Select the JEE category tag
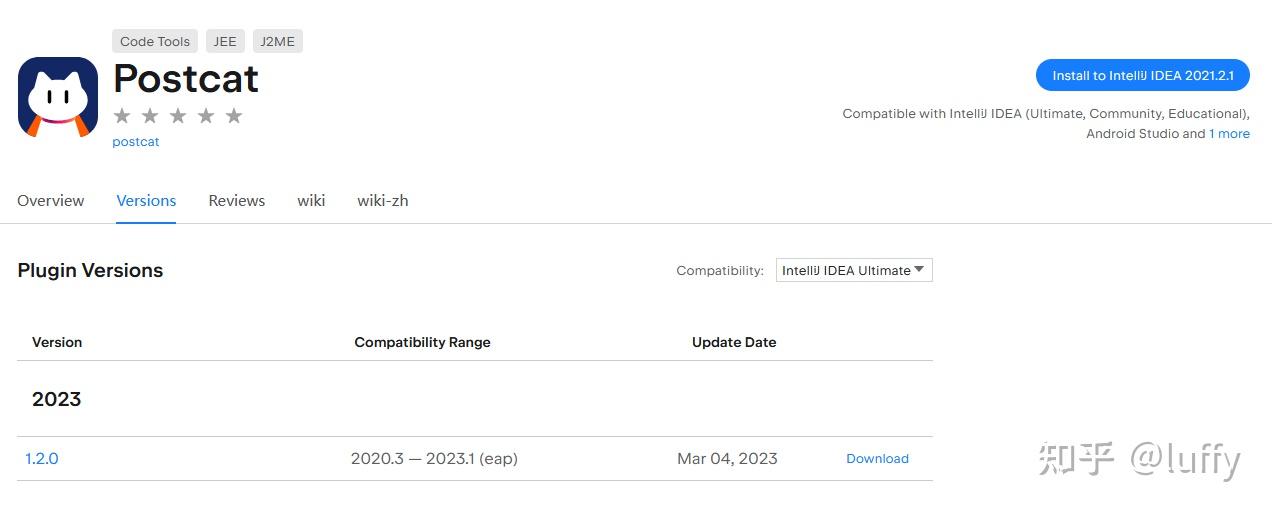This screenshot has height=515, width=1272. [225, 42]
